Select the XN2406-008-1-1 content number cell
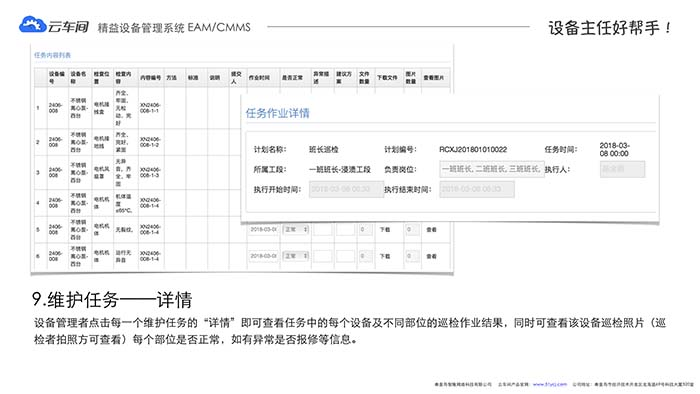 (x=150, y=108)
